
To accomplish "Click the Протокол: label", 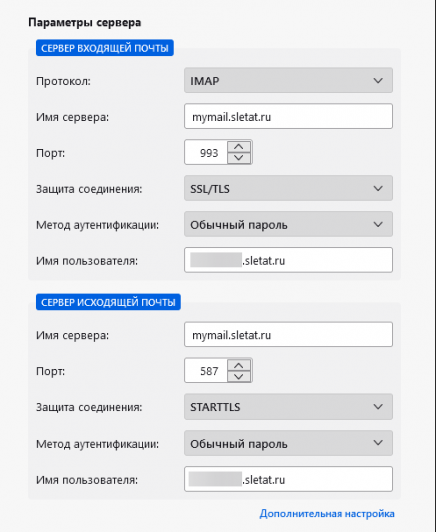I will (x=63, y=81).
